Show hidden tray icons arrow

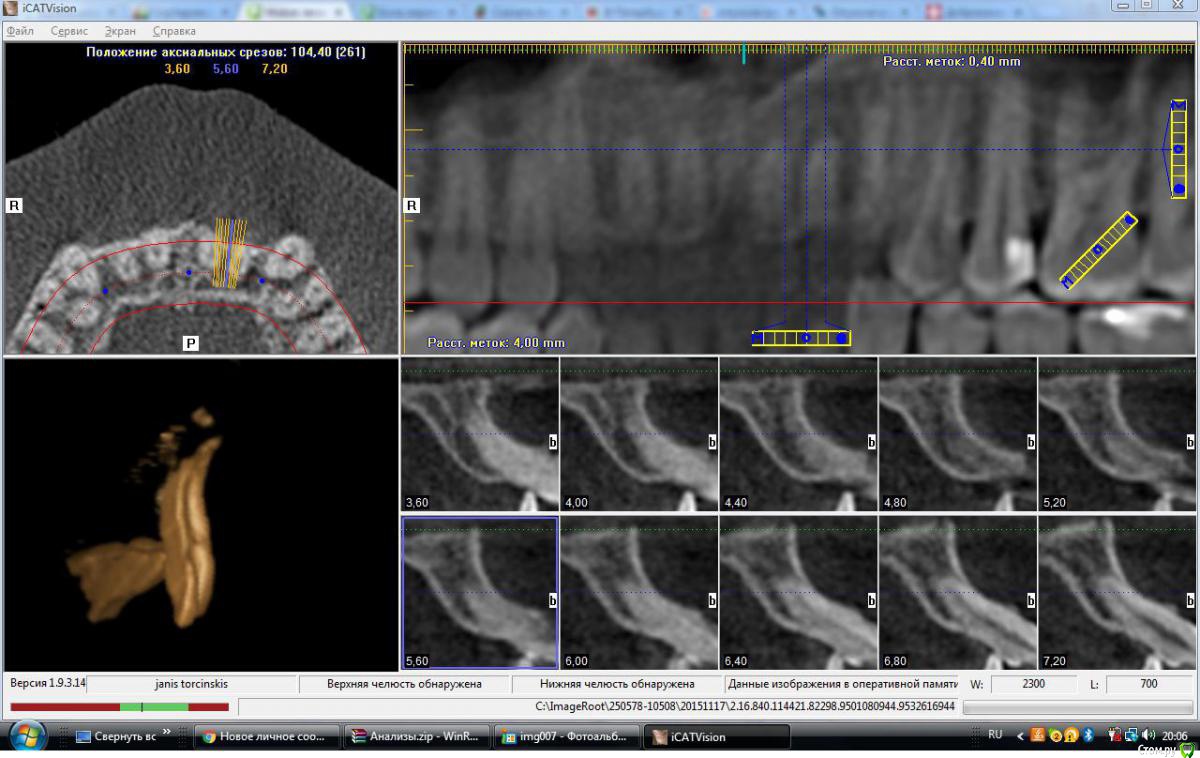click(x=1021, y=736)
